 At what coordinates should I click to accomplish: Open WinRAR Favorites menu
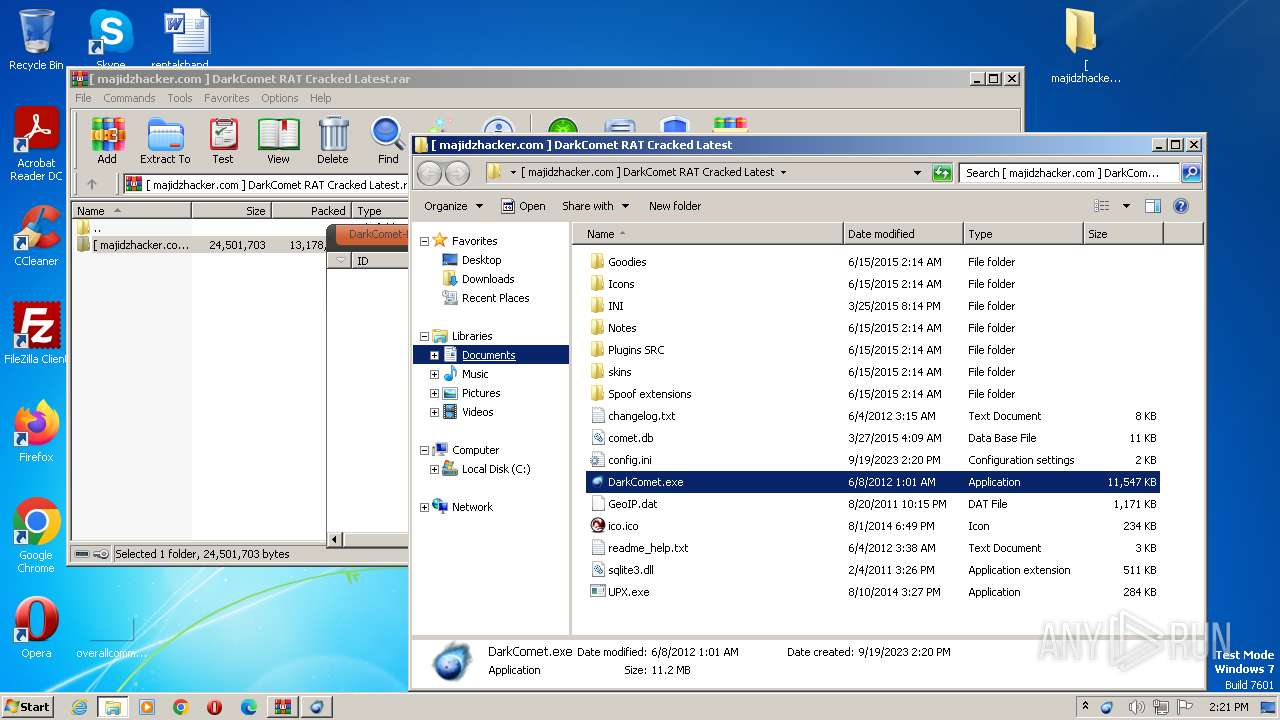coord(227,98)
